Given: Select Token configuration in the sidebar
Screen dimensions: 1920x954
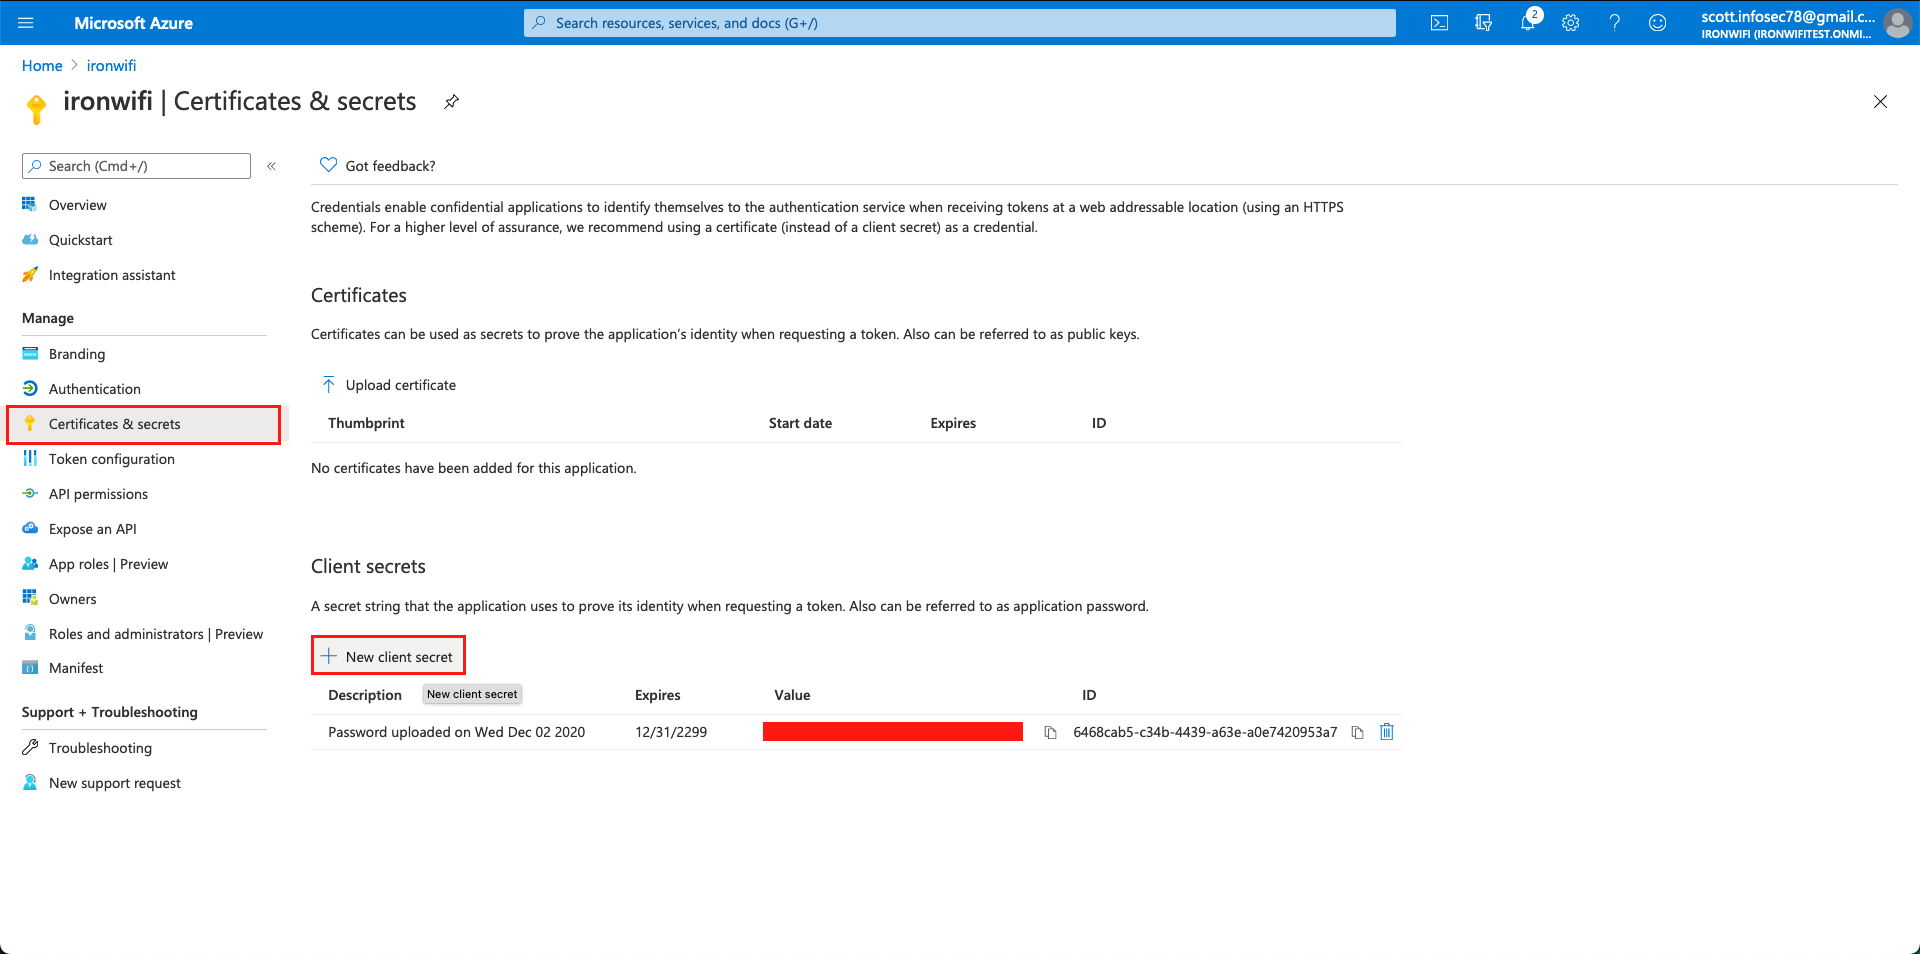Looking at the screenshot, I should (112, 459).
